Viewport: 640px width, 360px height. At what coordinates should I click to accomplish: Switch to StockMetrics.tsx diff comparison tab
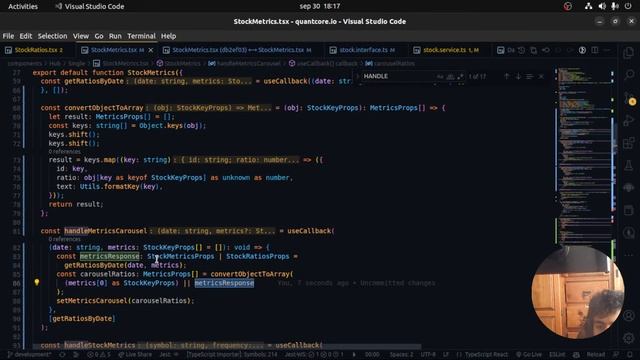tap(241, 50)
